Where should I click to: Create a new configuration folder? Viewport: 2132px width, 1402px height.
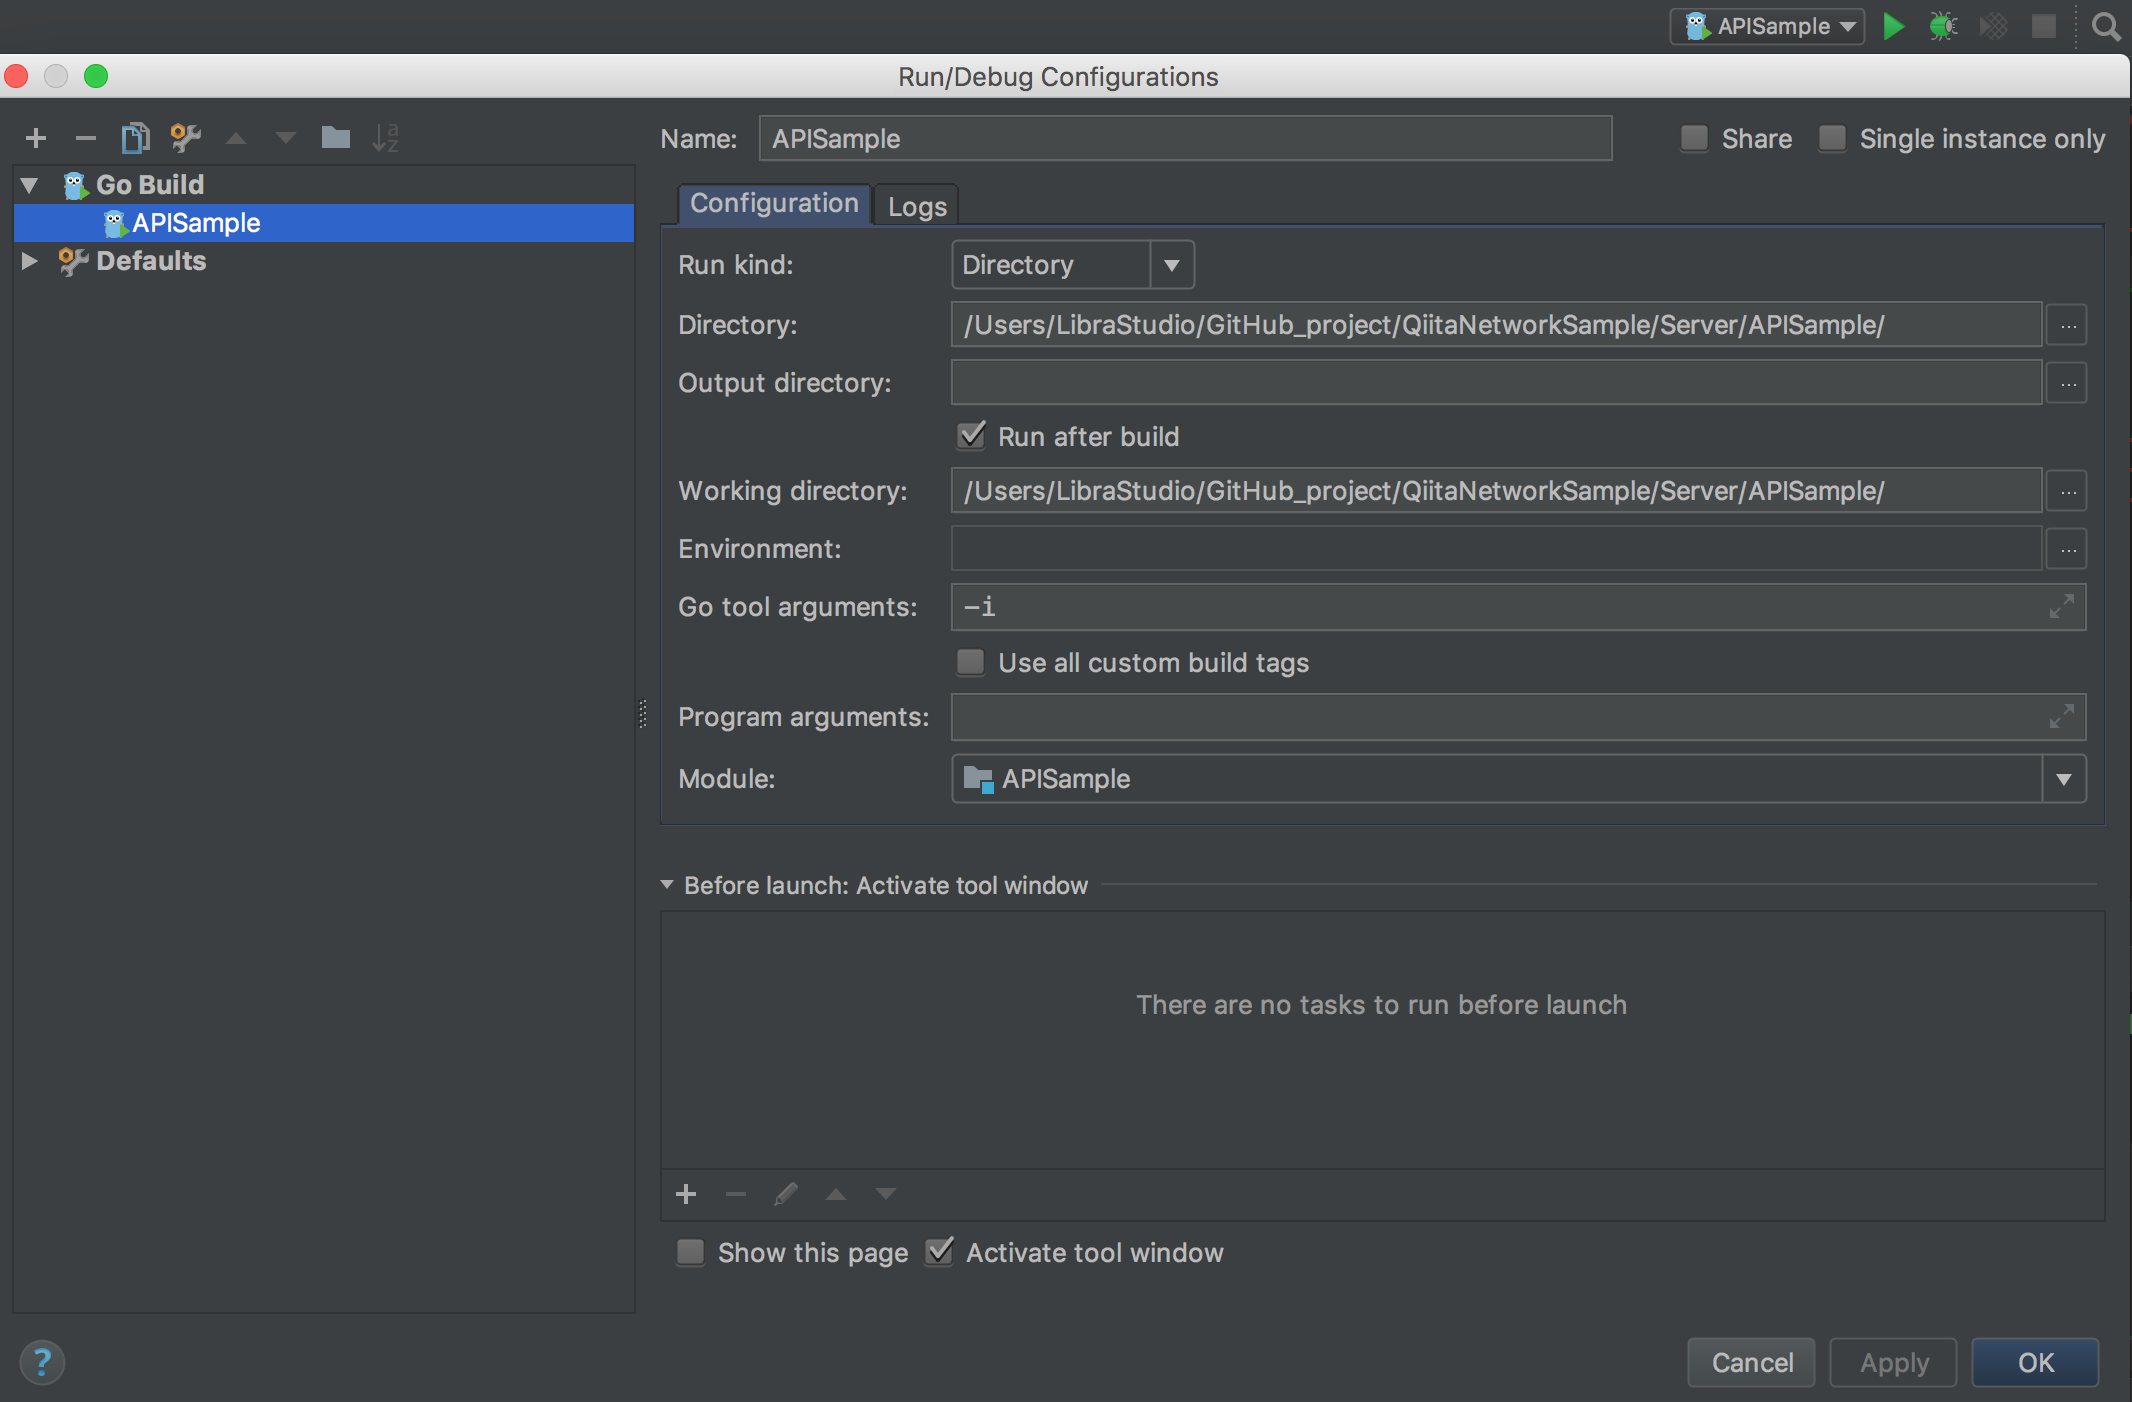coord(336,138)
